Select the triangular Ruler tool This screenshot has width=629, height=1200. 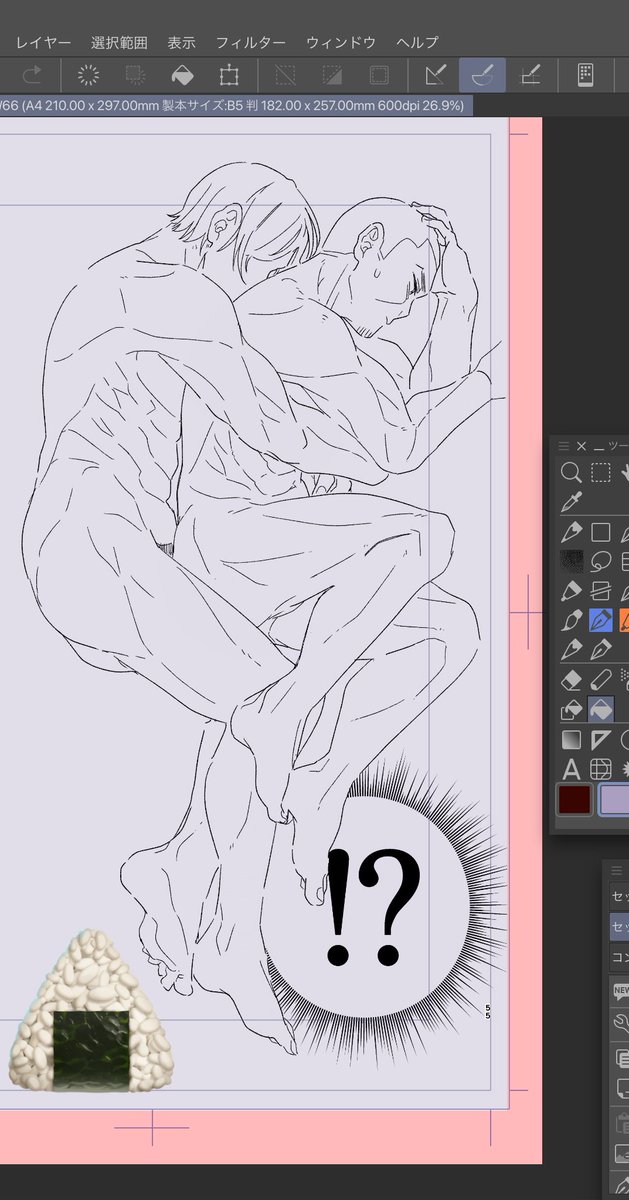pyautogui.click(x=601, y=741)
